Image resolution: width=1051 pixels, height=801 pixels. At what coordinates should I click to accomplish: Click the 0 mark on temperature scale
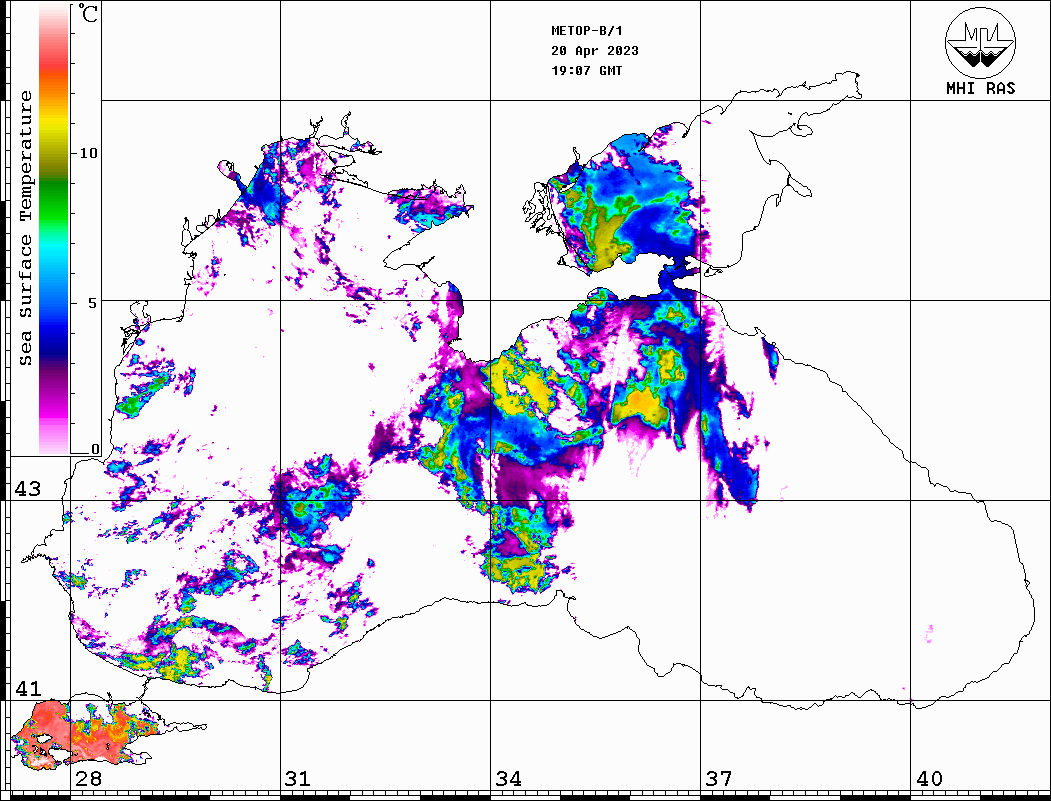click(x=95, y=449)
